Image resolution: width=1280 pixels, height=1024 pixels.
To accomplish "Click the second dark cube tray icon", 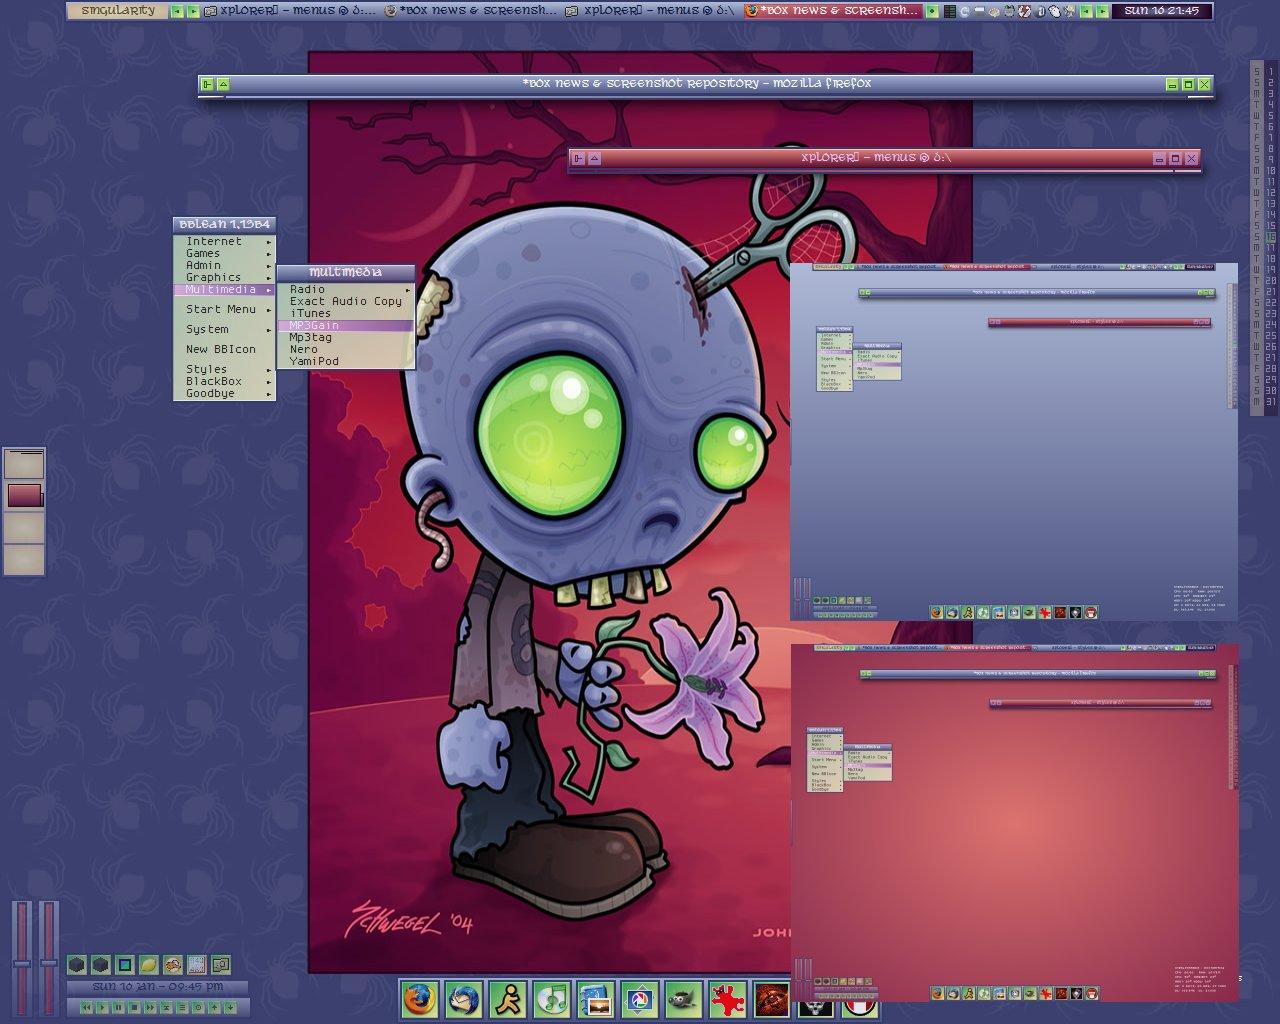I will click(x=101, y=965).
